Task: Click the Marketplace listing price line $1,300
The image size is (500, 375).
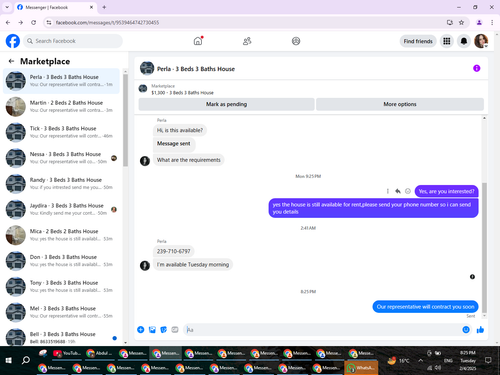Action: pos(182,93)
